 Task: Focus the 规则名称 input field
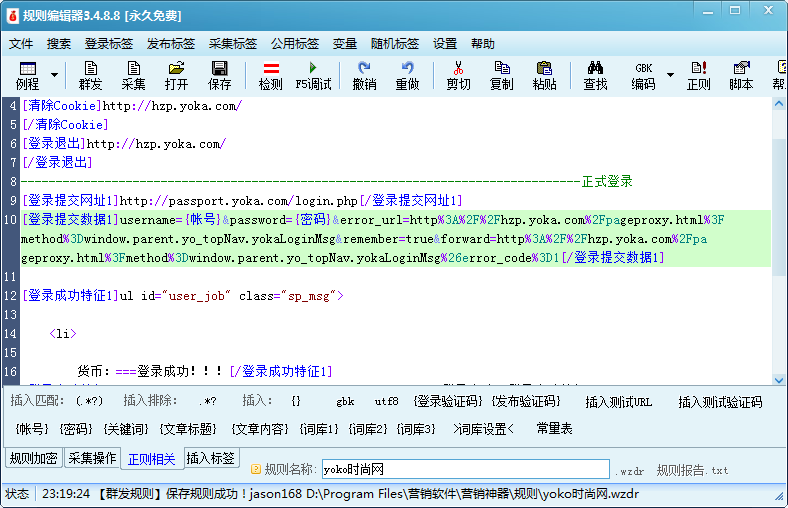coord(465,469)
